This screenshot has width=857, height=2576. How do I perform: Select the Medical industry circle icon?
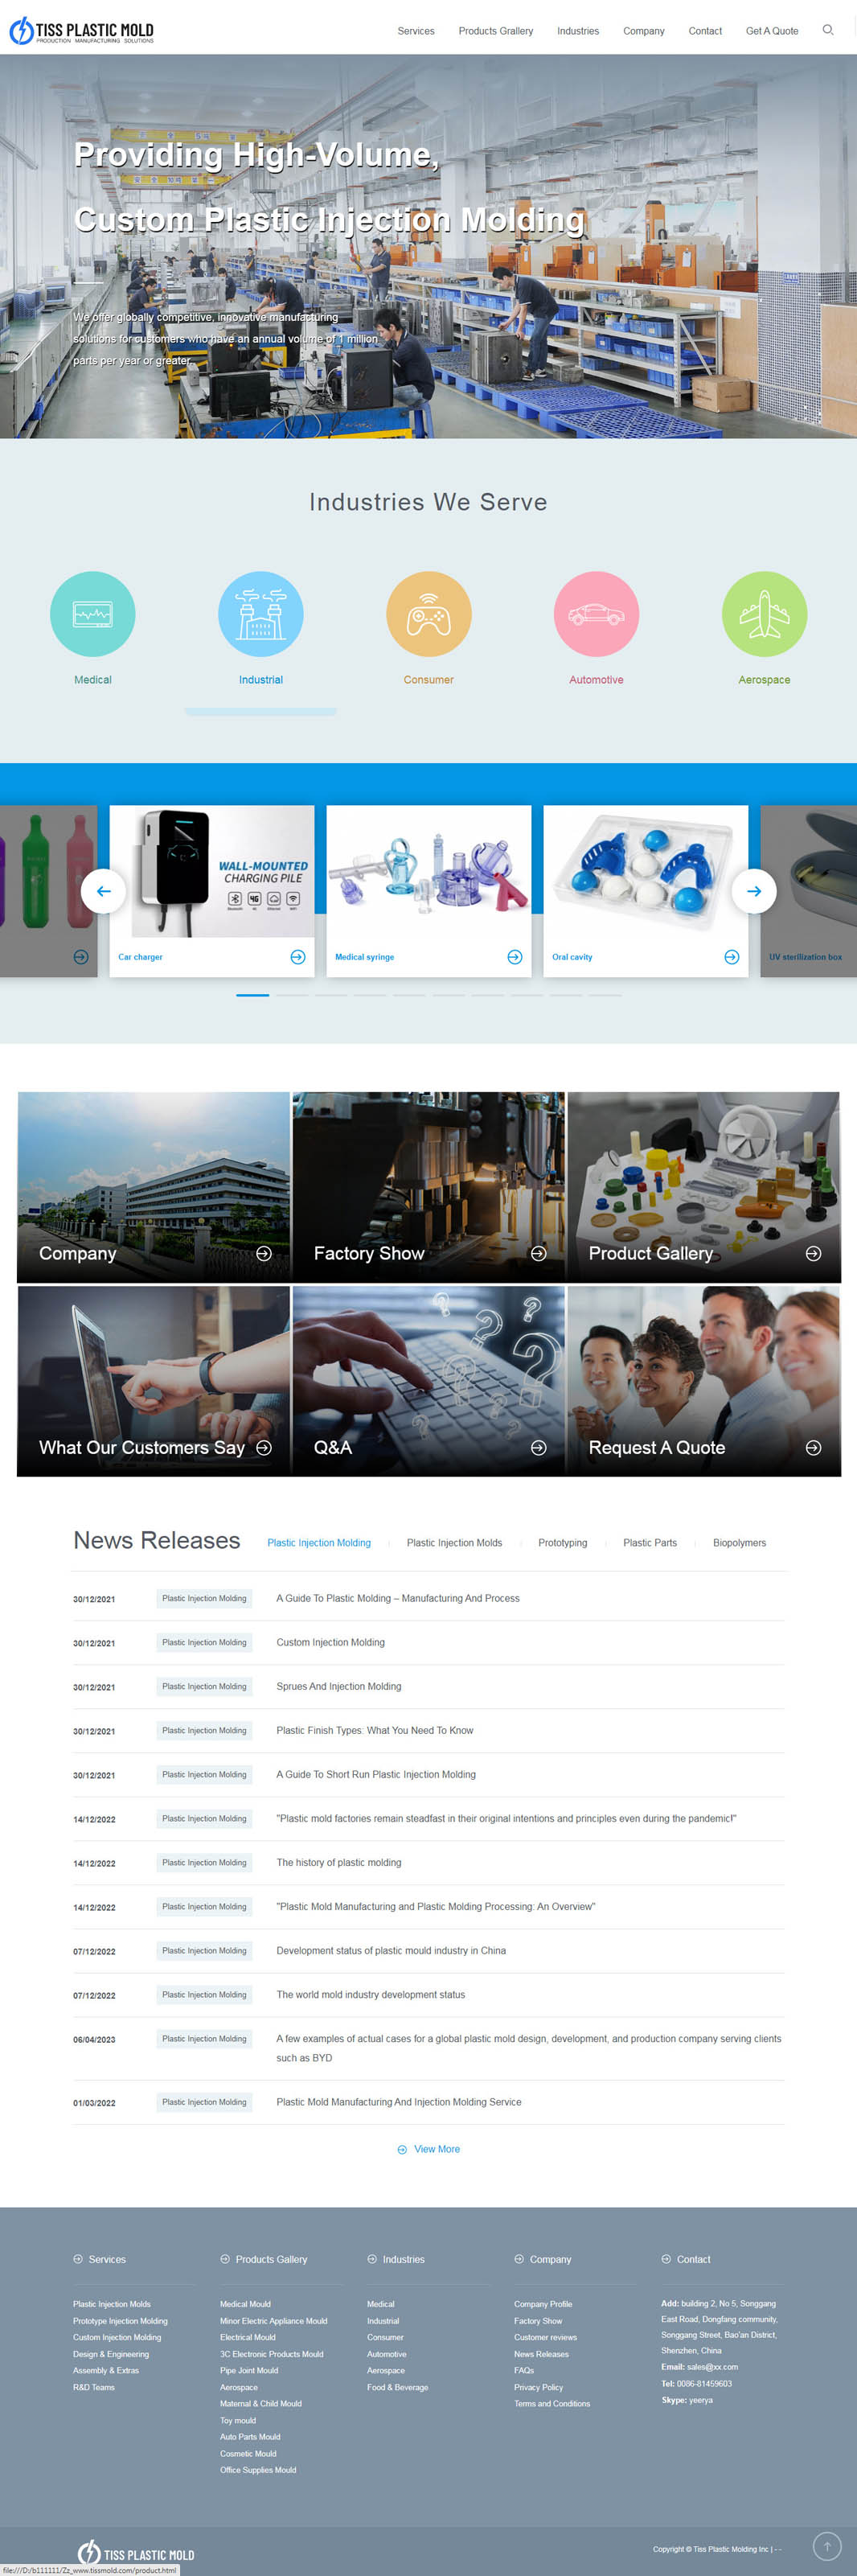[93, 614]
